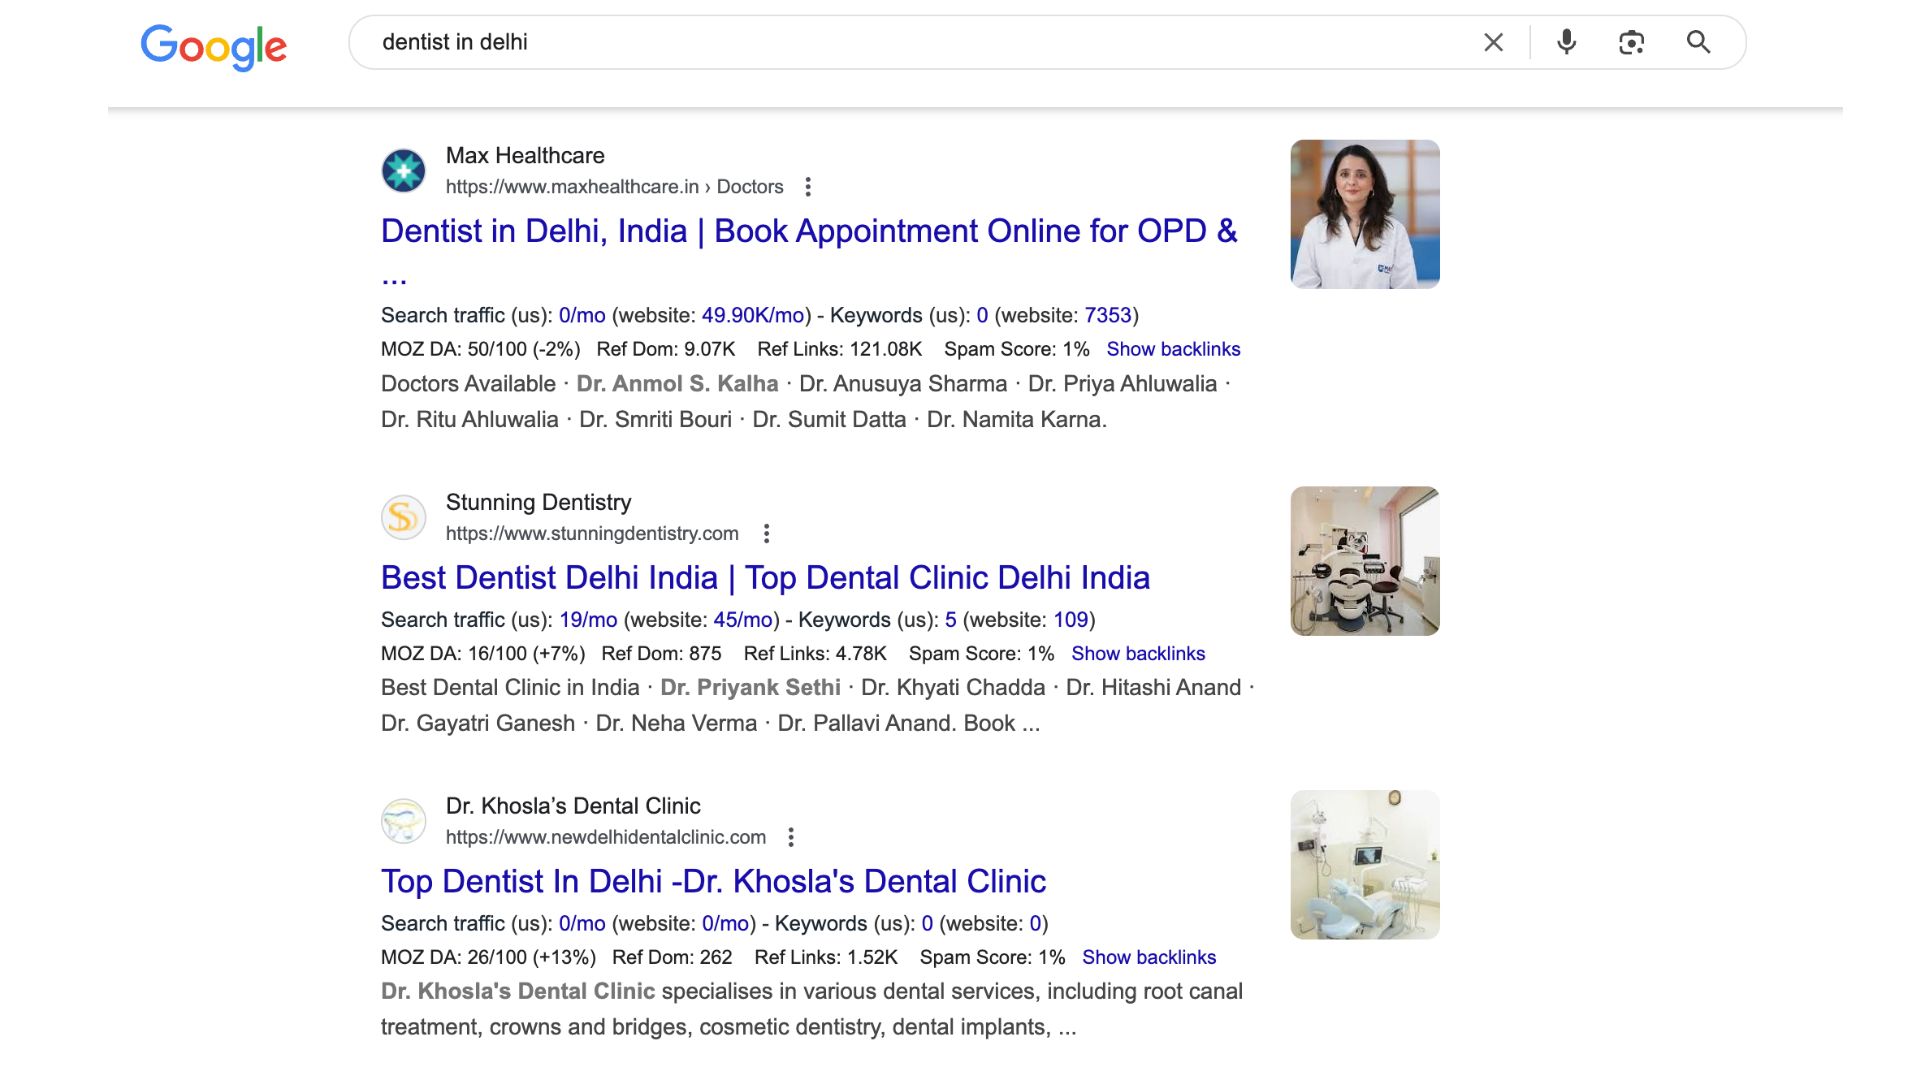Click the '45/mo' website traffic value
The width and height of the screenshot is (1920, 1080).
pos(743,620)
